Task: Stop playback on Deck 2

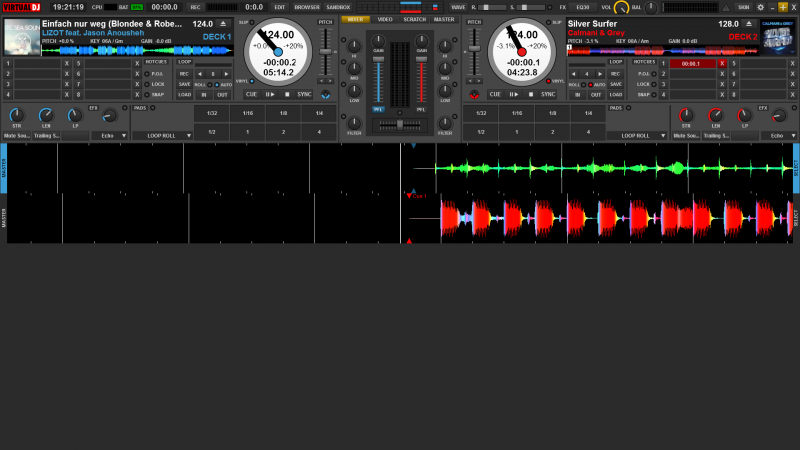Action: (x=531, y=94)
